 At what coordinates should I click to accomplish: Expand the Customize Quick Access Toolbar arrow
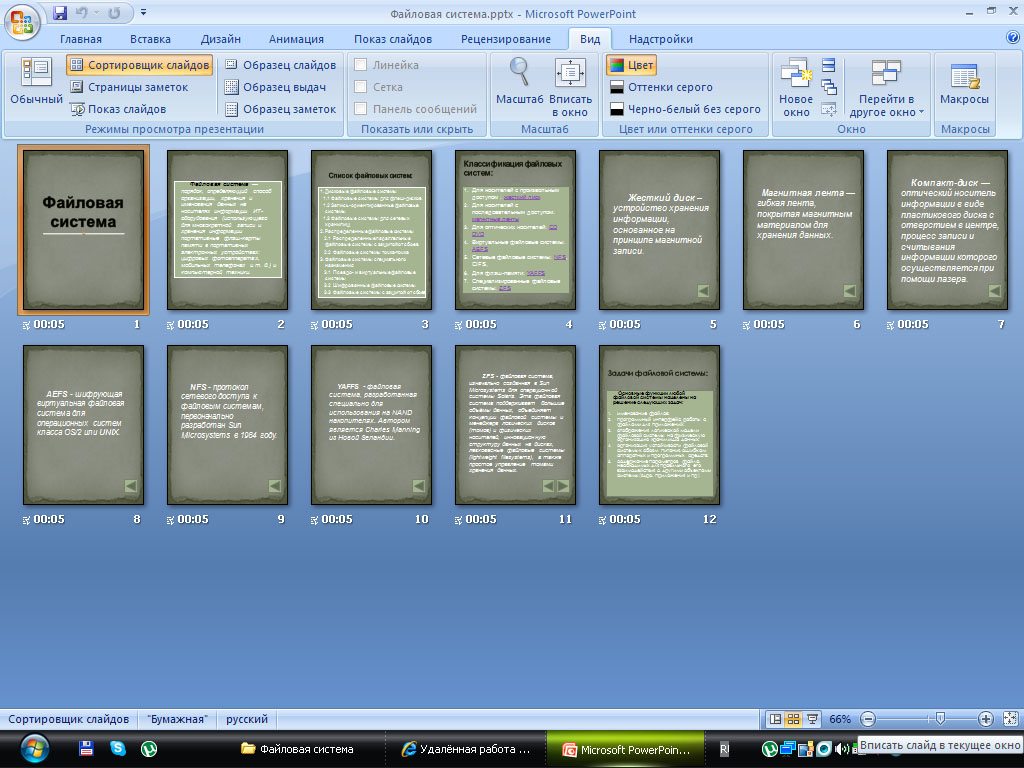coord(142,14)
